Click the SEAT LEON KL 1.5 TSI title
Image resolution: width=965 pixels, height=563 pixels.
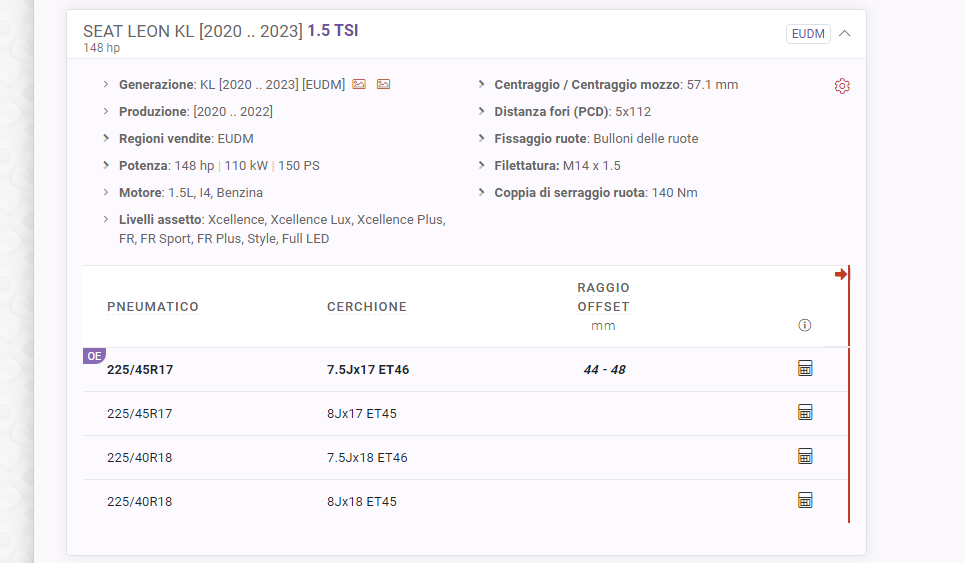(220, 31)
